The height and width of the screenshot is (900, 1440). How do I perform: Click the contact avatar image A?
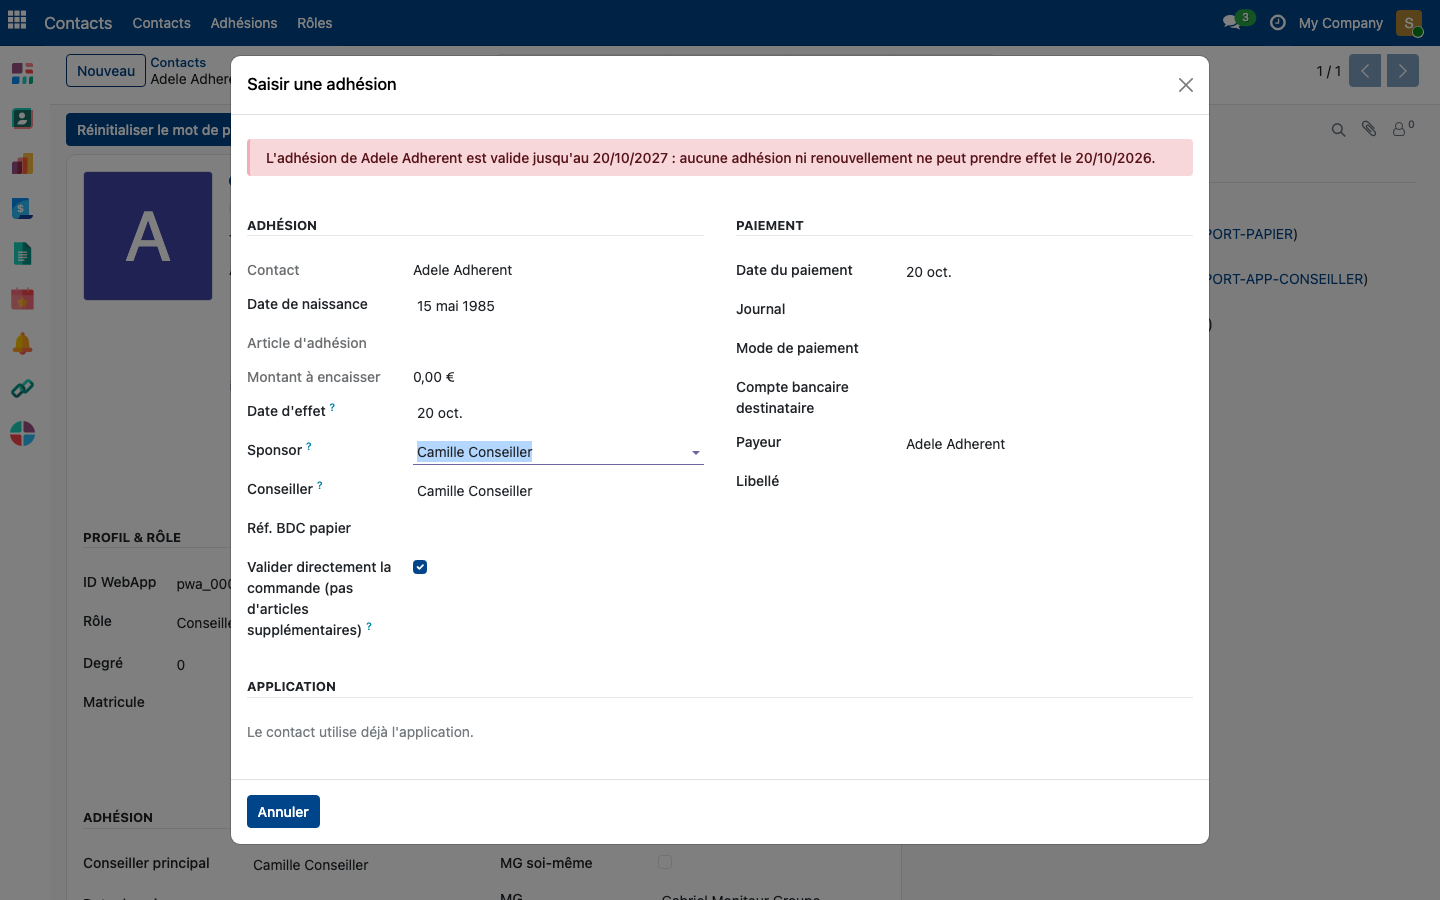point(148,236)
